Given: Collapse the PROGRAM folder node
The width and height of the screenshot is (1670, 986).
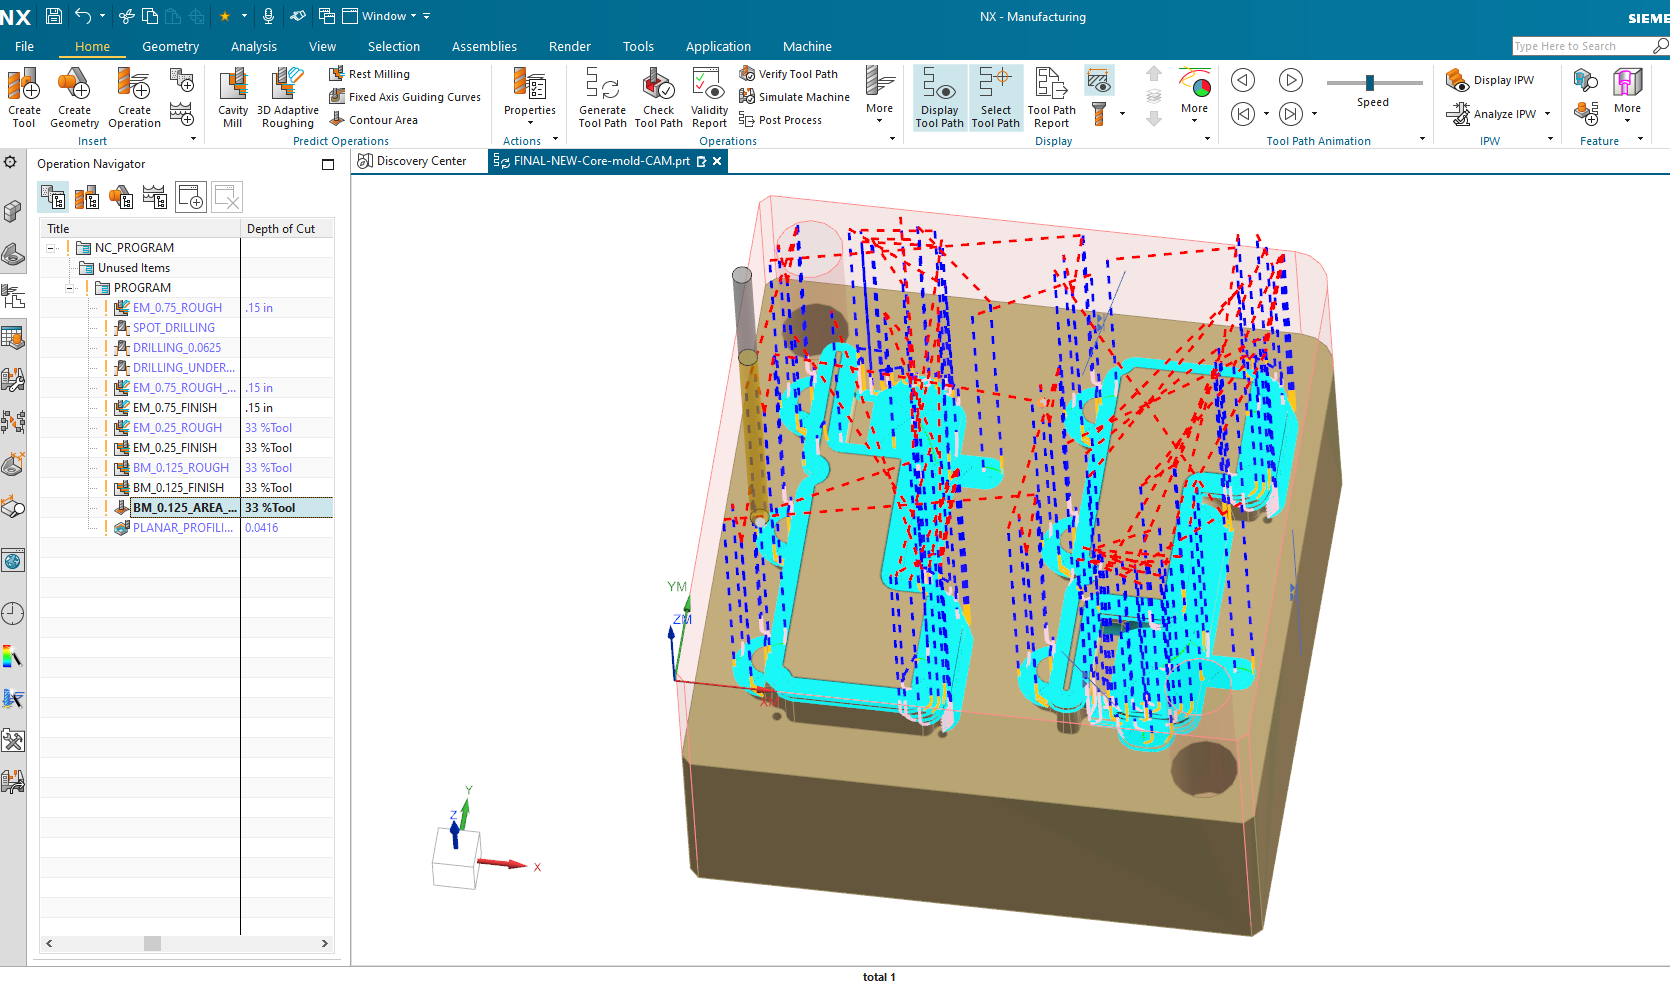Looking at the screenshot, I should (x=70, y=288).
